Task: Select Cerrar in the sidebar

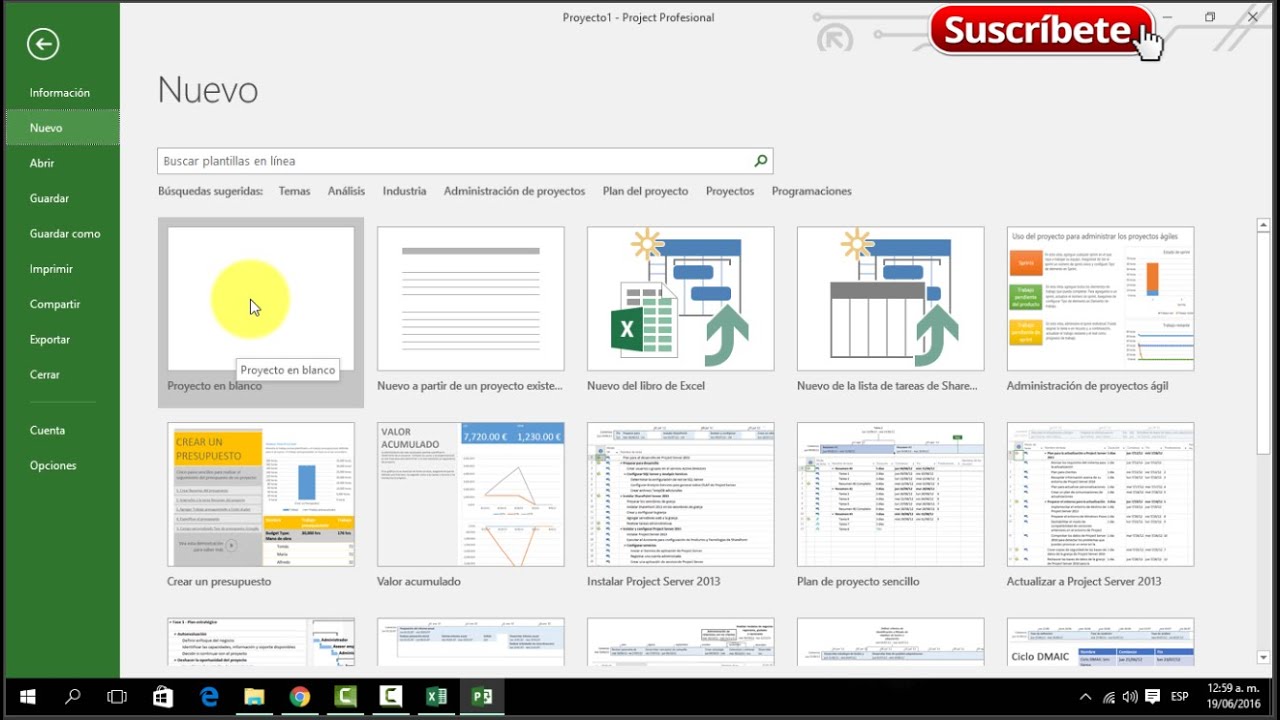Action: [60, 375]
